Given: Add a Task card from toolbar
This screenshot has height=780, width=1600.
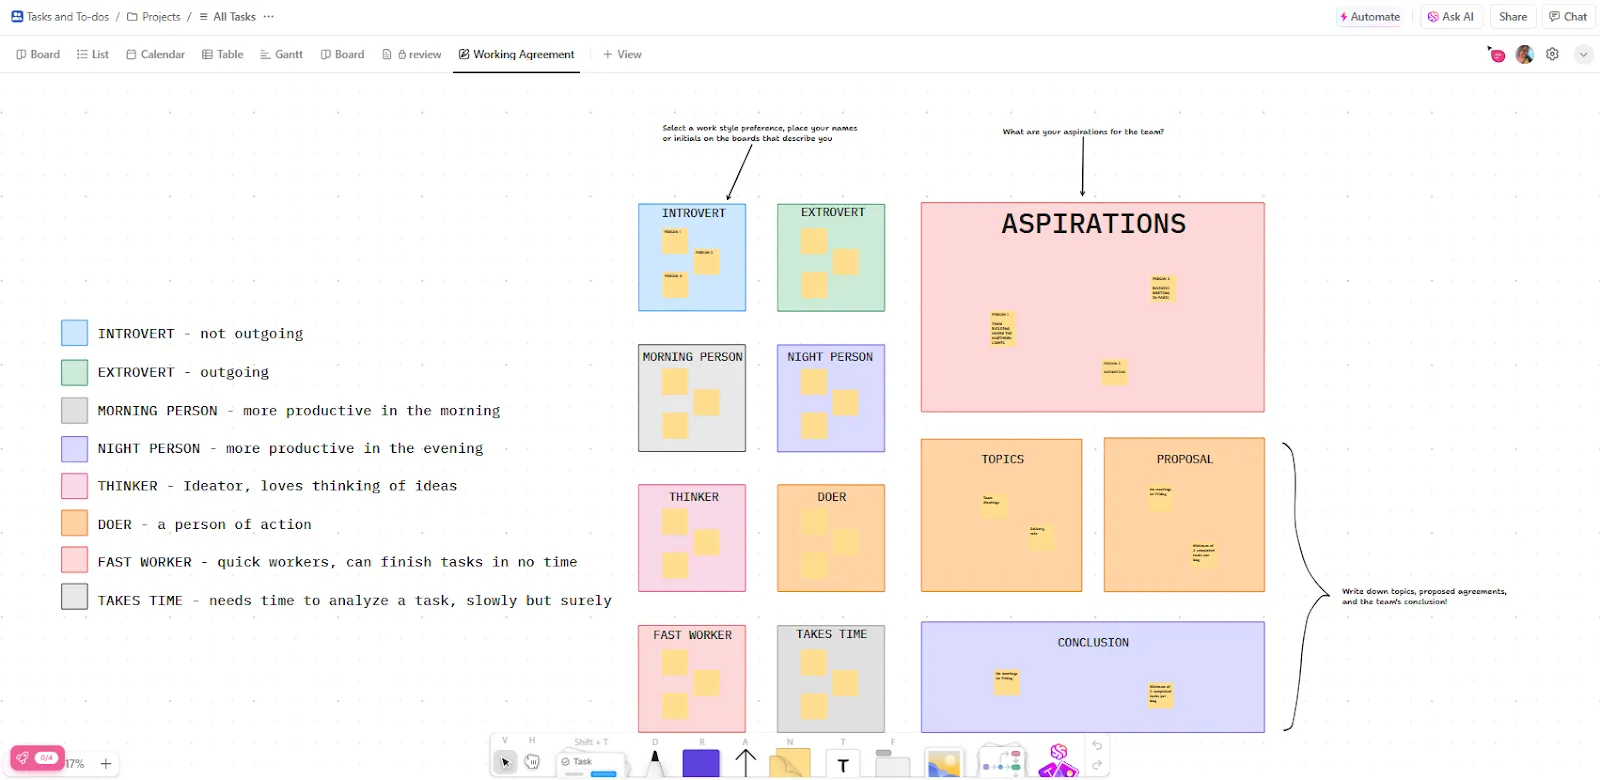Looking at the screenshot, I should pyautogui.click(x=590, y=765).
